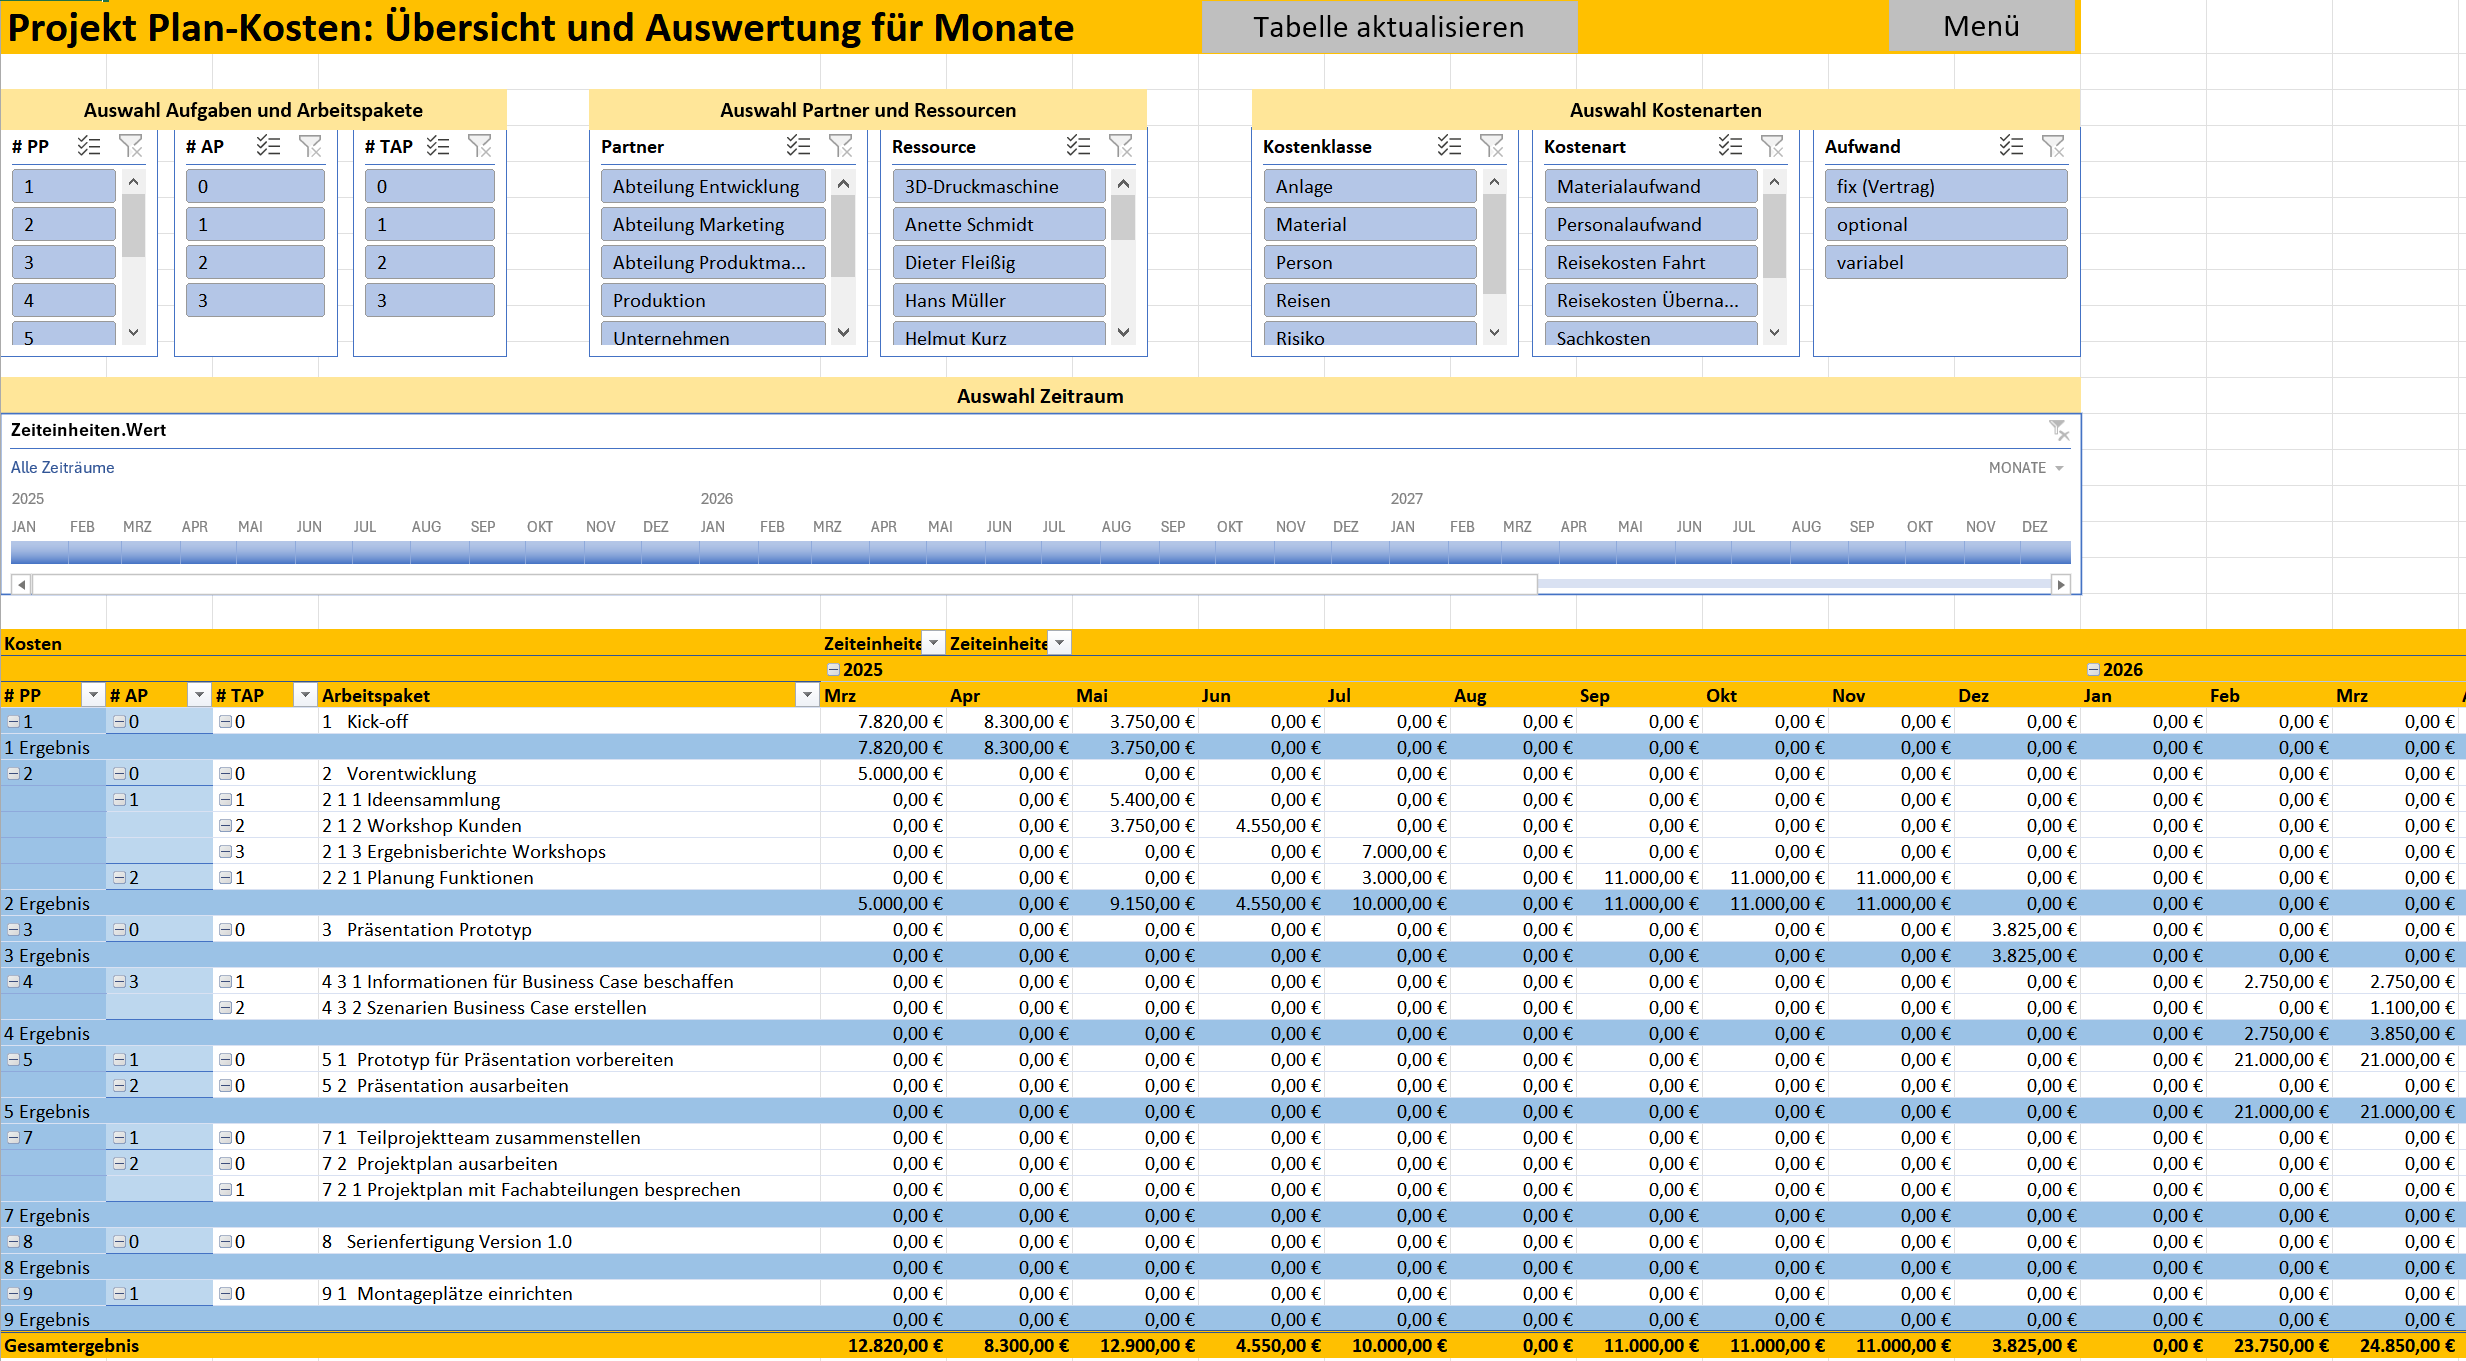Collapse row group # PP 2

click(13, 774)
